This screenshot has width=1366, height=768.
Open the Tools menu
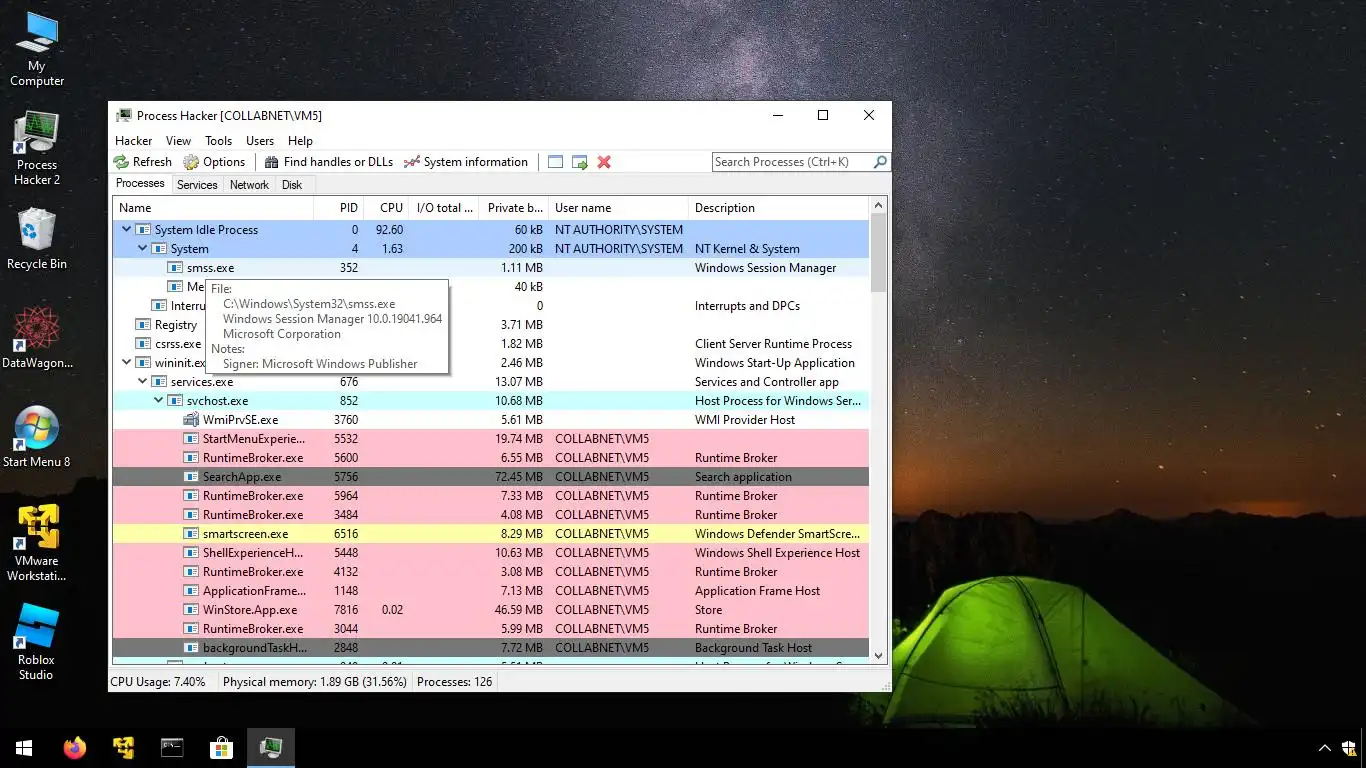pos(218,141)
